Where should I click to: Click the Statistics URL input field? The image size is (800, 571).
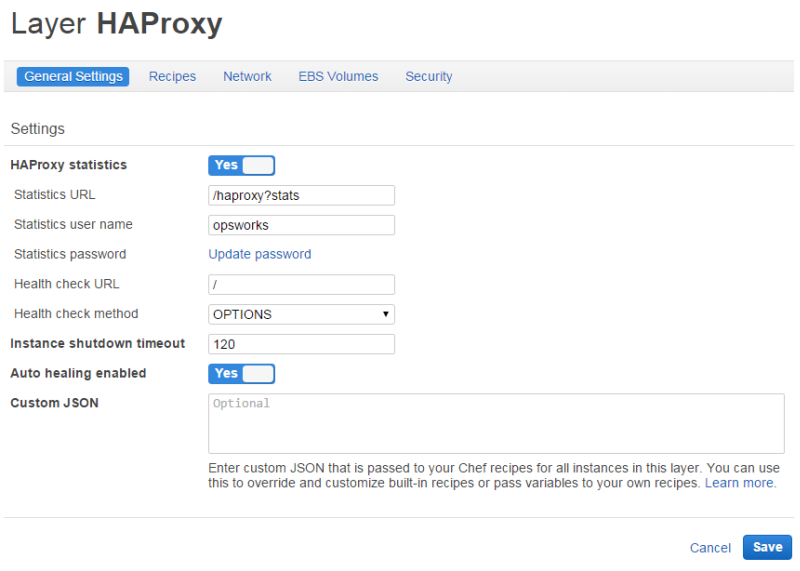[x=302, y=195]
